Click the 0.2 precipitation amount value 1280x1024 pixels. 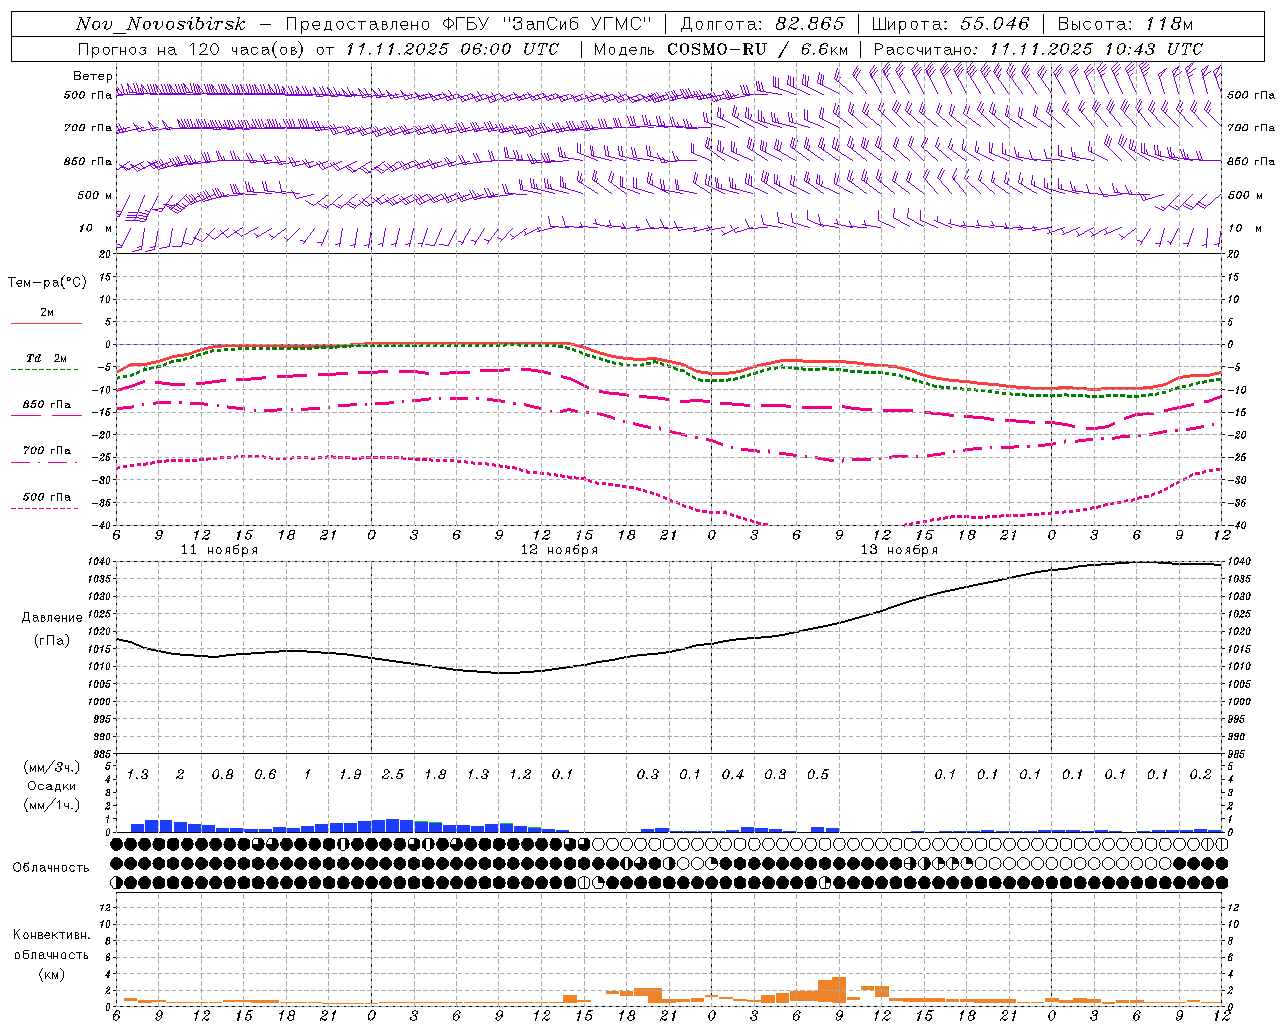tap(1201, 775)
